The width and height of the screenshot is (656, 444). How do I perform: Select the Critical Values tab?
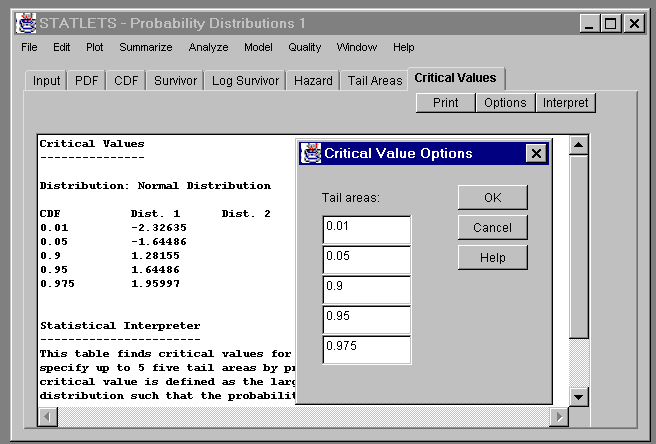point(456,78)
